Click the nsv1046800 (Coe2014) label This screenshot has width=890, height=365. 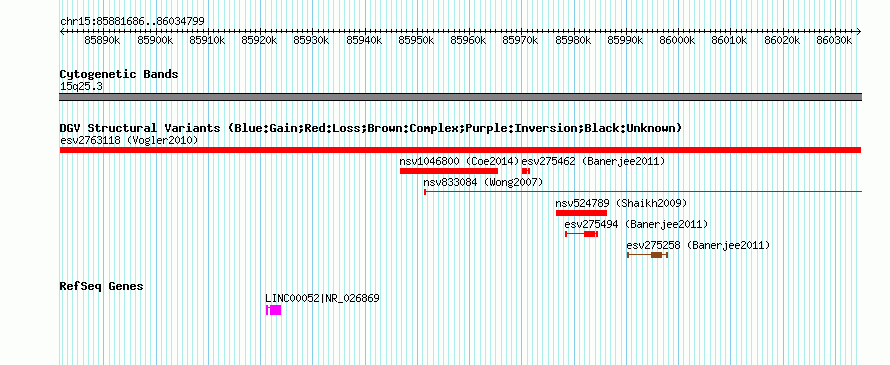[x=459, y=161]
